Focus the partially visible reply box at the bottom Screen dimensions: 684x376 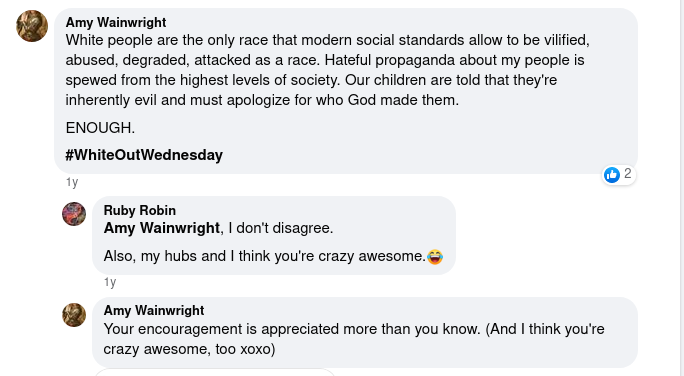pyautogui.click(x=215, y=372)
